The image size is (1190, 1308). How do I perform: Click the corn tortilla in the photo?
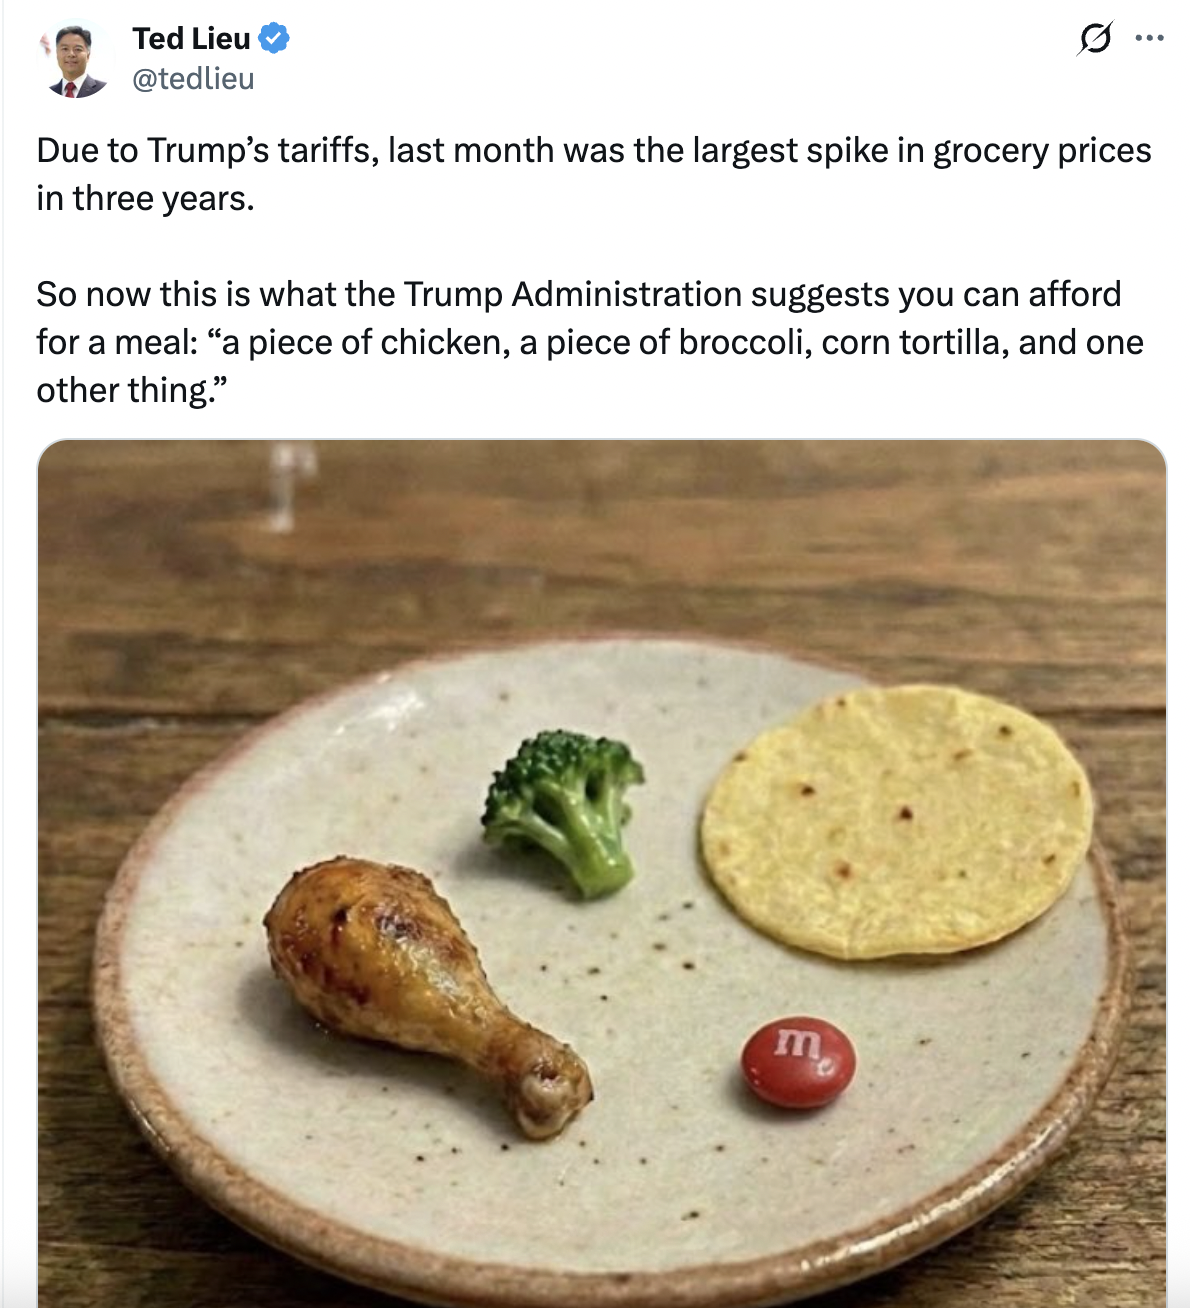coord(895,820)
